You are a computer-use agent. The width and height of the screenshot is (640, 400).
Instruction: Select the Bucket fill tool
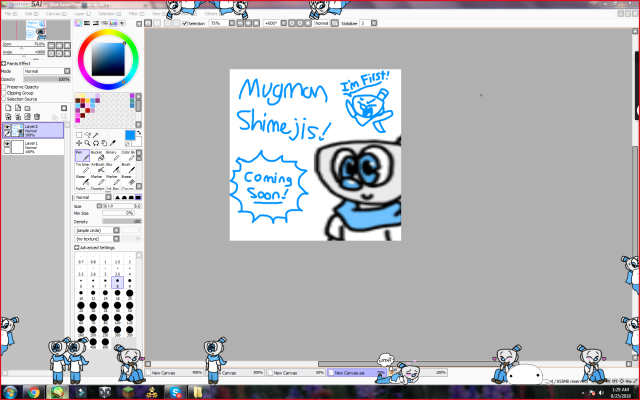pyautogui.click(x=97, y=156)
